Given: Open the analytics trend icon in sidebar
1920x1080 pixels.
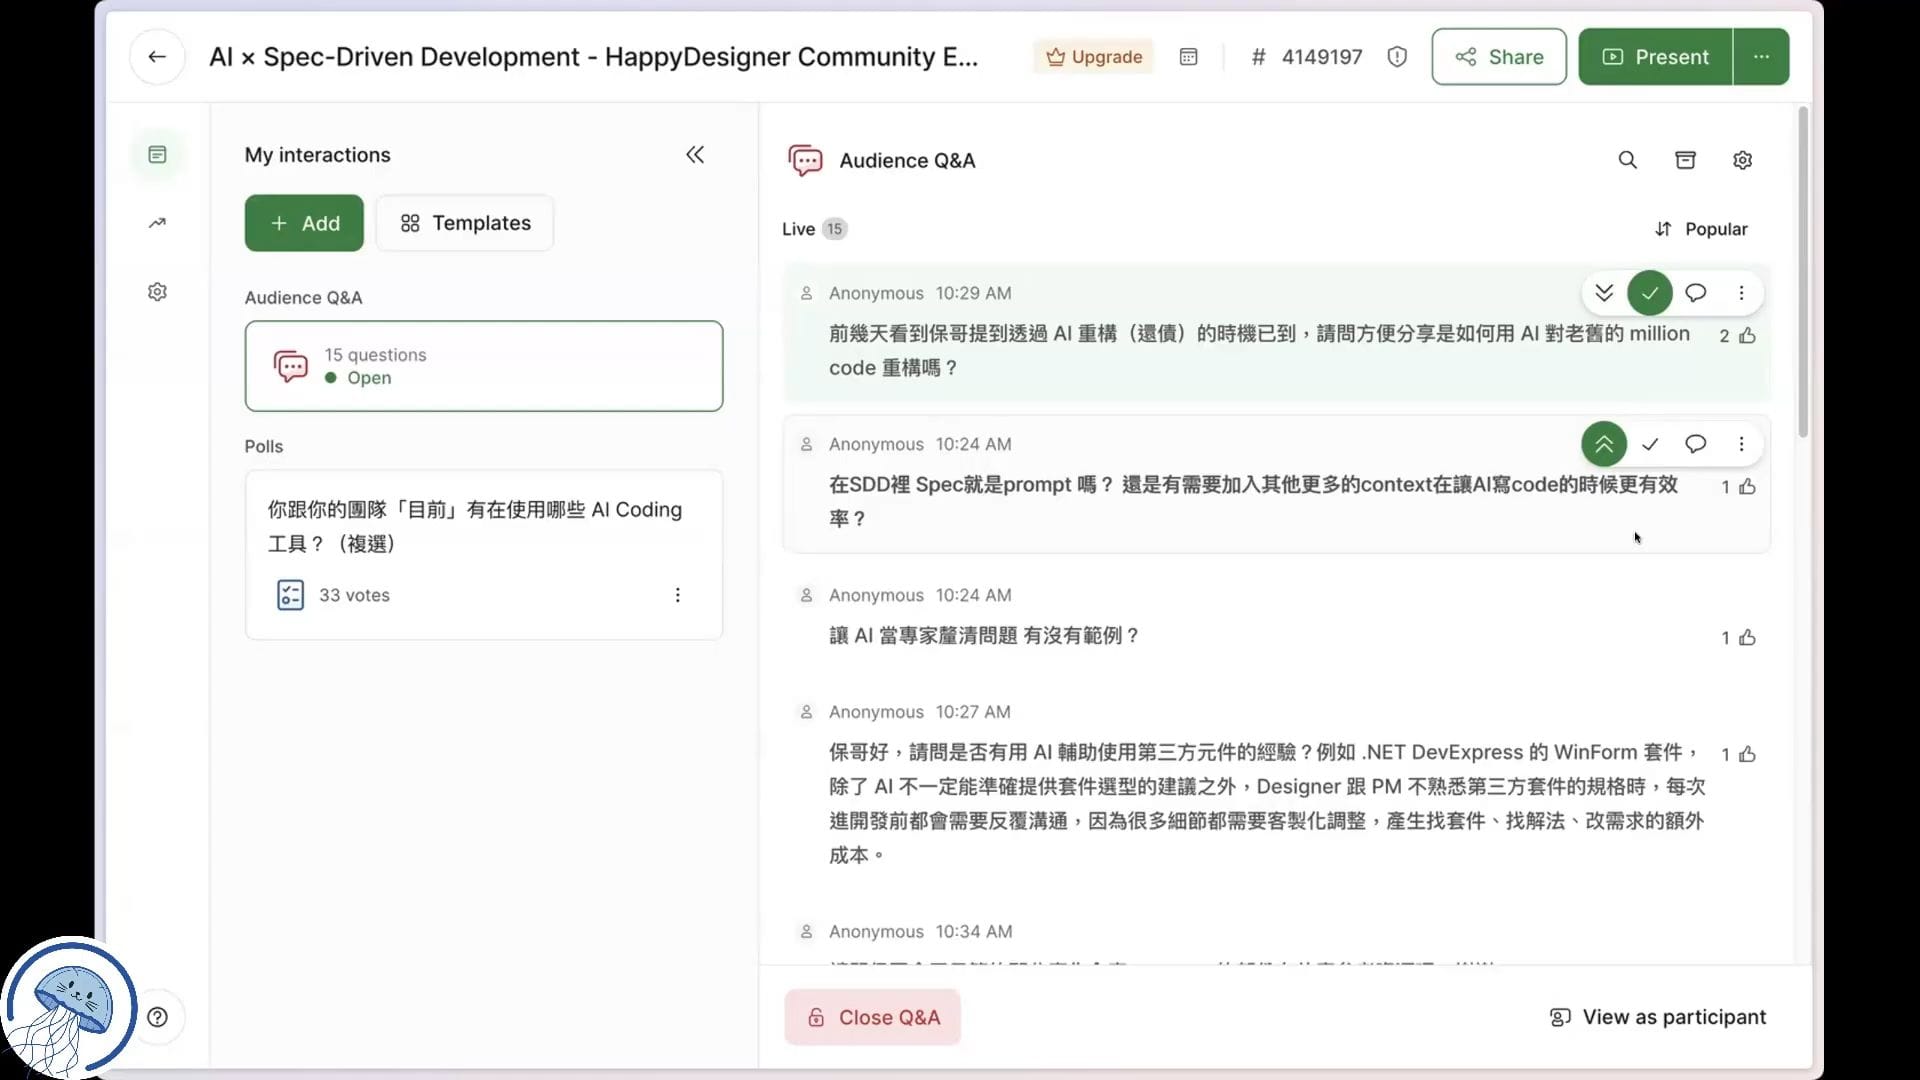Looking at the screenshot, I should point(157,223).
